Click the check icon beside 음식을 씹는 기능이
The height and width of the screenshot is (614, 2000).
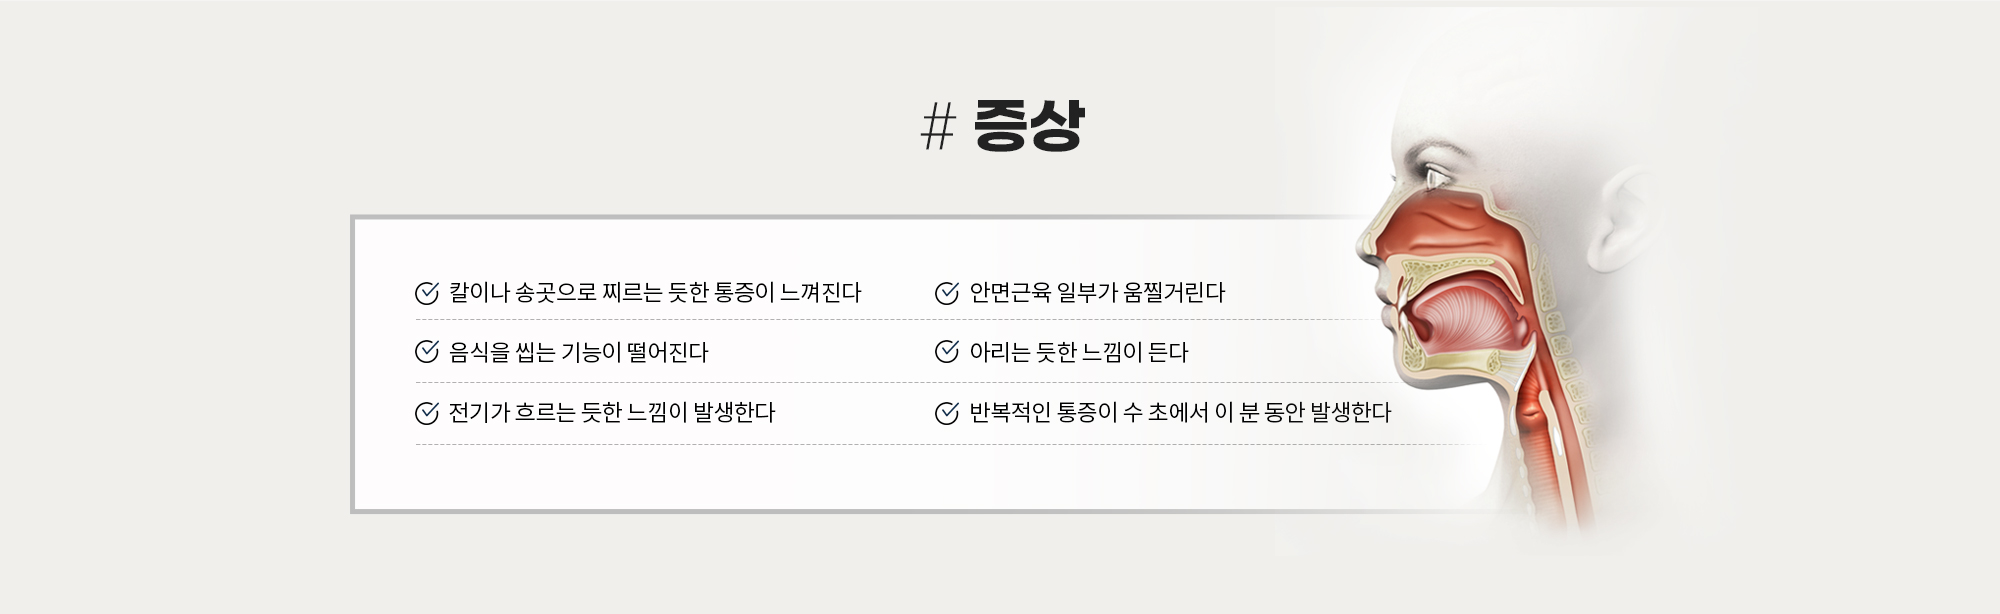click(x=427, y=352)
